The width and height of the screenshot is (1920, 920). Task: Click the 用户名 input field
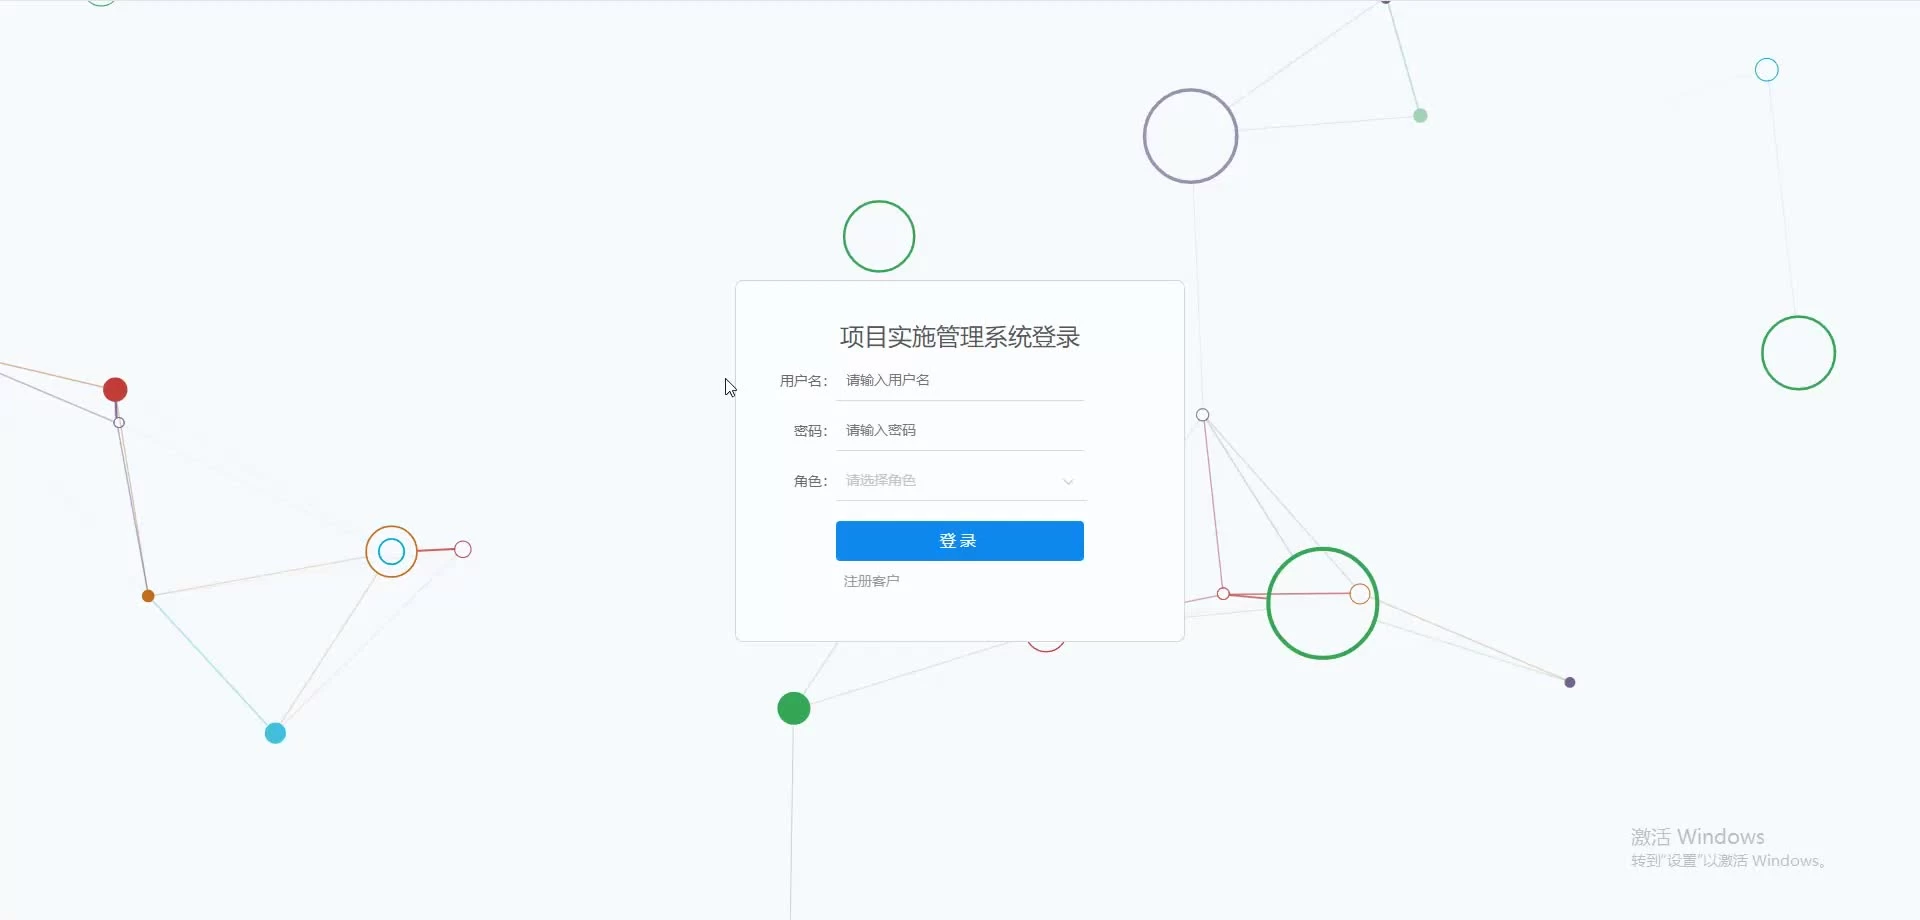coord(960,380)
